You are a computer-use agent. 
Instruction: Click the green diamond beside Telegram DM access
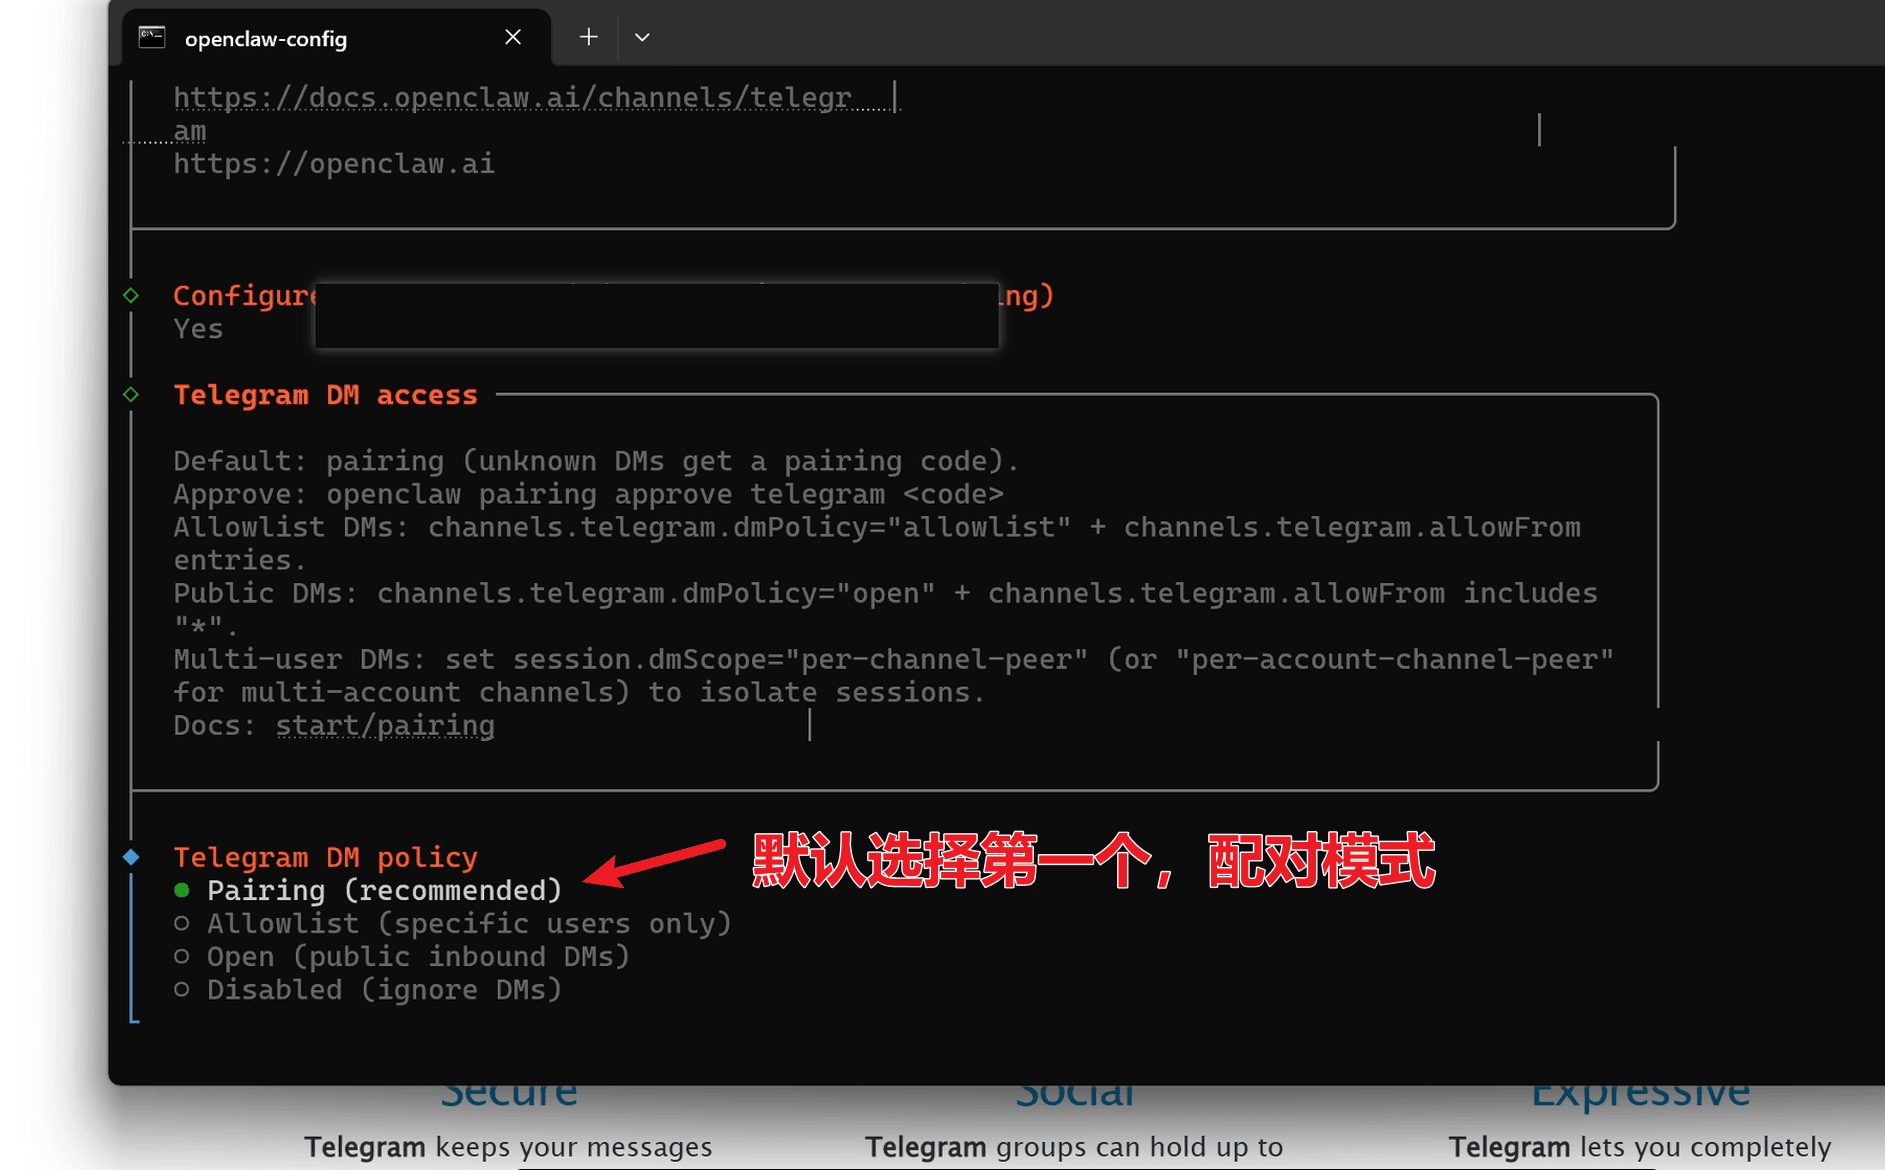[x=131, y=394]
